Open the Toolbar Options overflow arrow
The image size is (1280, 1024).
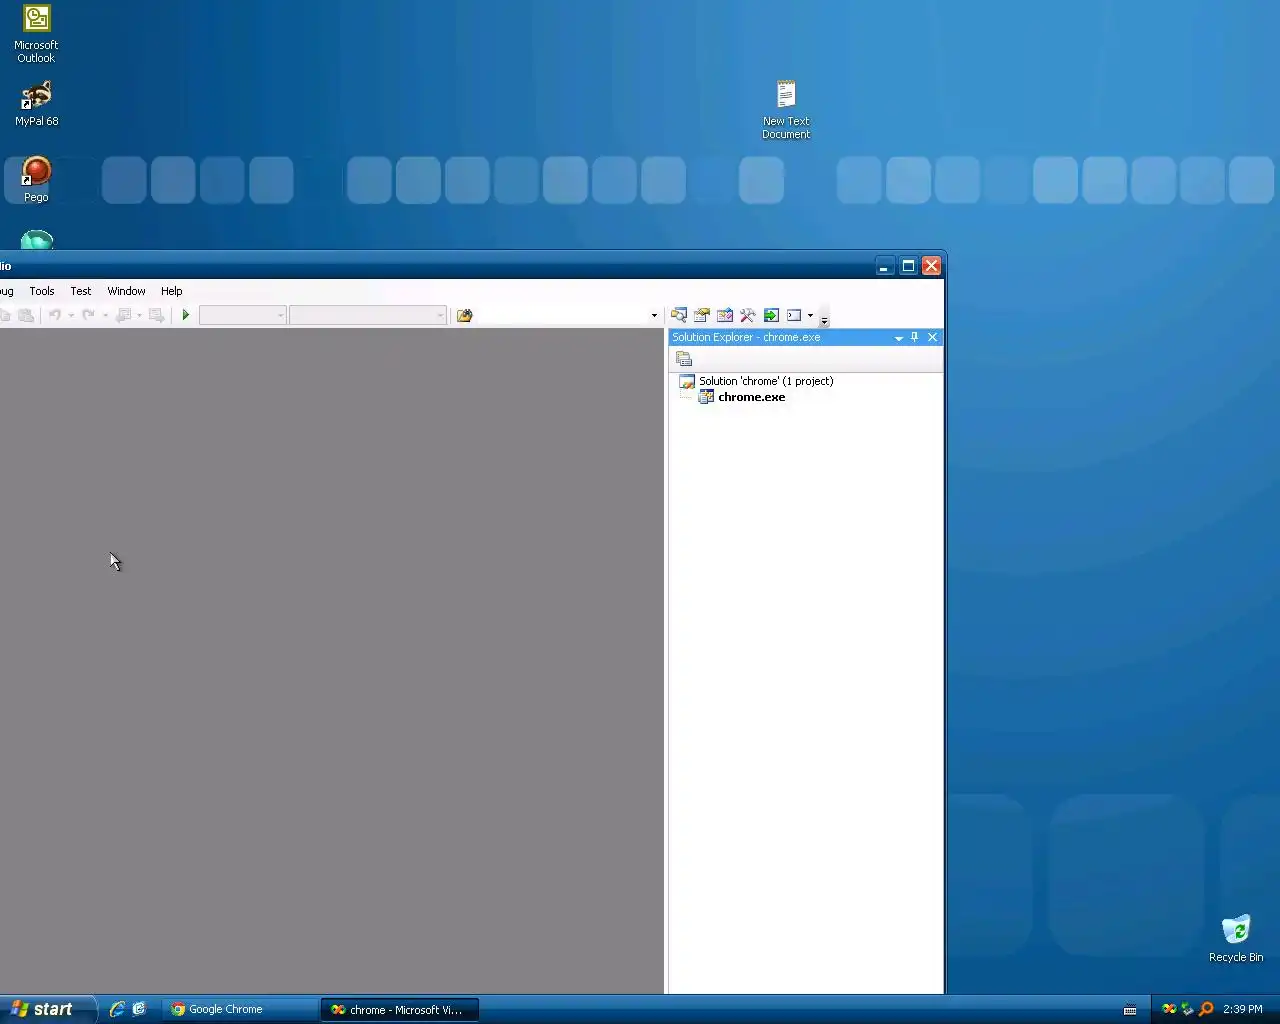(x=824, y=319)
